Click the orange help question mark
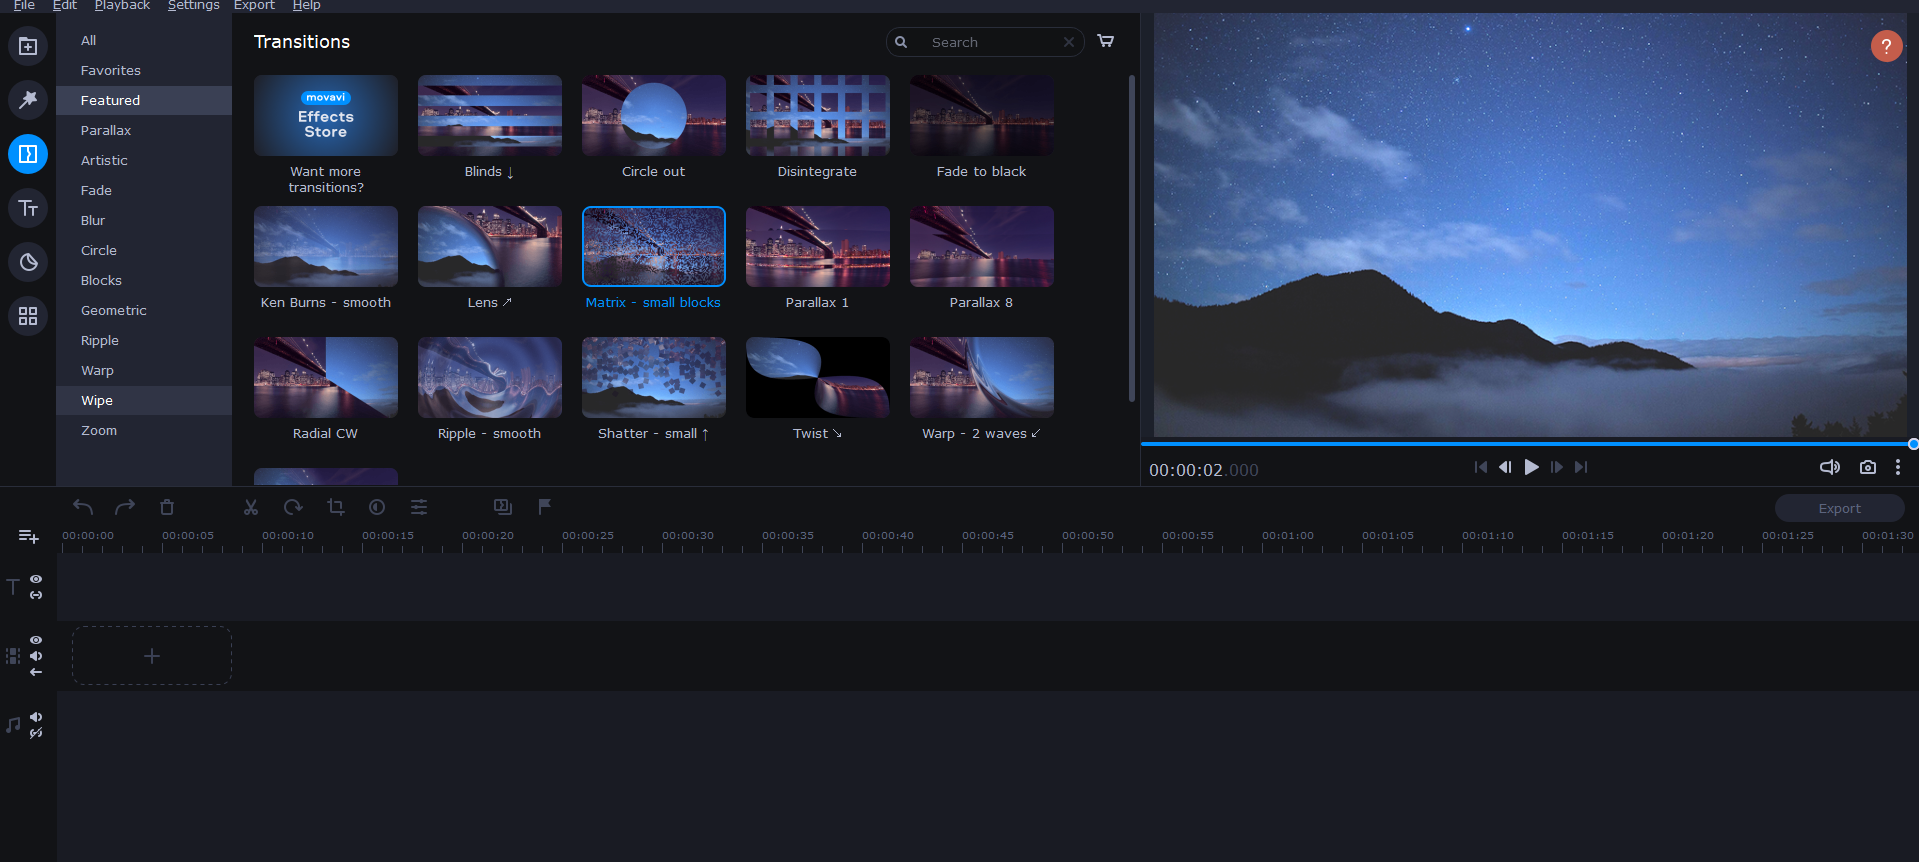The width and height of the screenshot is (1919, 862). (1886, 46)
